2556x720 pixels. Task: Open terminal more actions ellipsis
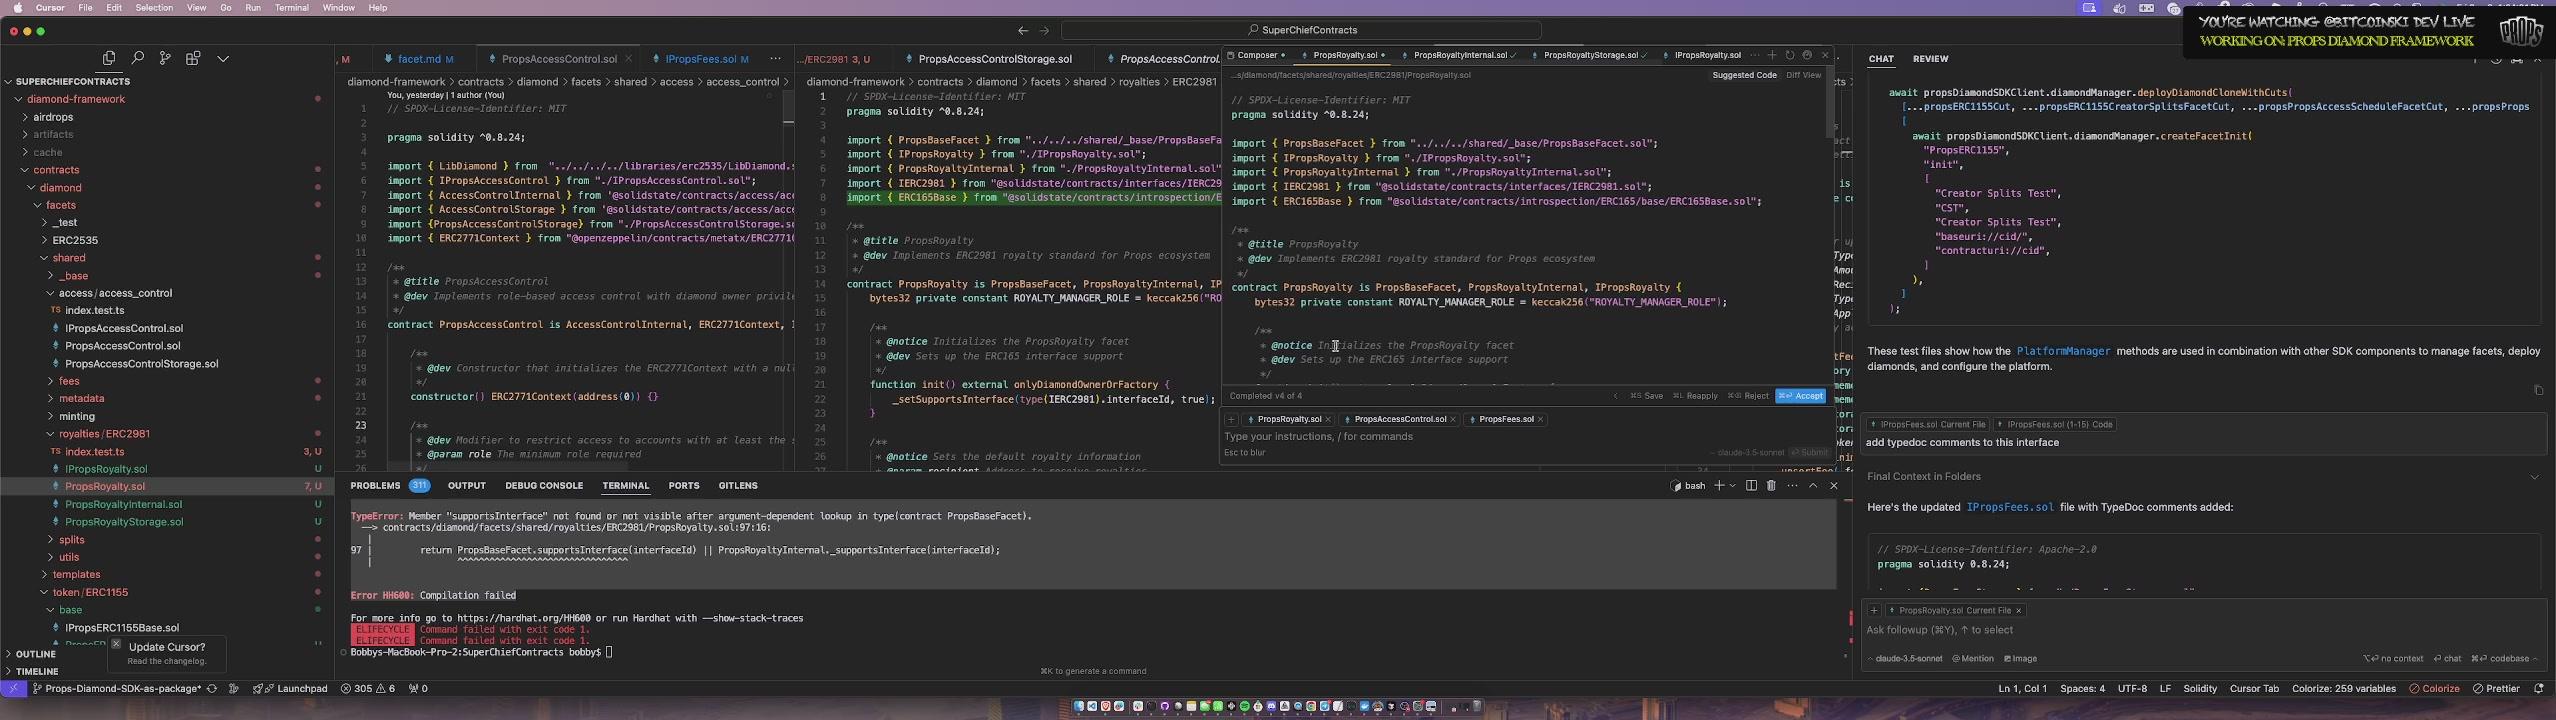pos(1792,486)
